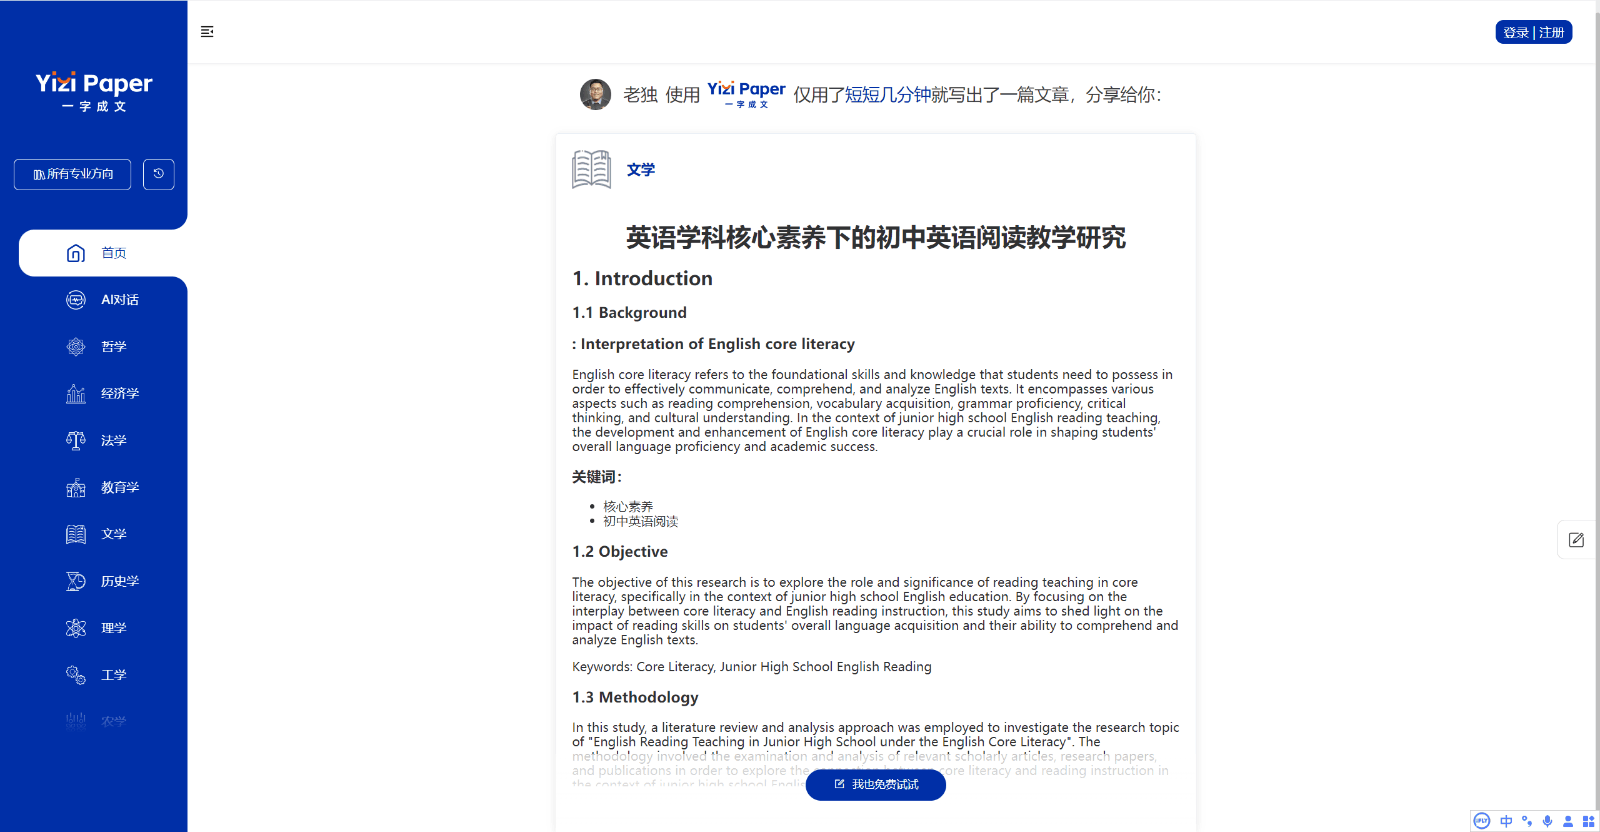Screen dimensions: 1600x832
Task: Click the microphone icon in IME tray
Action: [x=1547, y=821]
